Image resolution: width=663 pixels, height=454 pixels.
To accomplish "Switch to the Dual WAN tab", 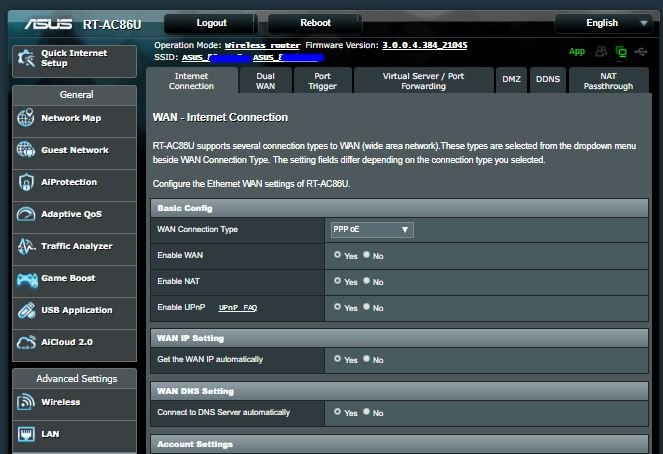I will point(266,81).
